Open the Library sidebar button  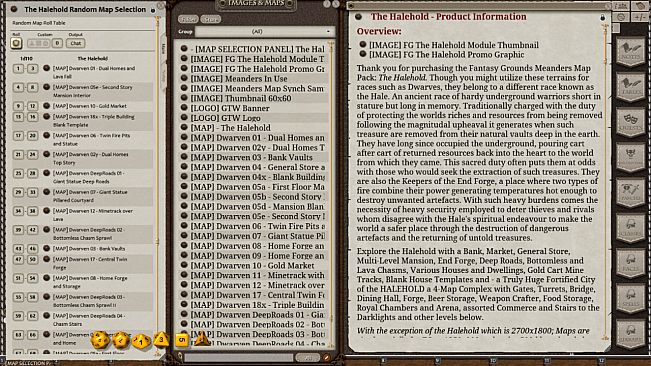coord(630,334)
